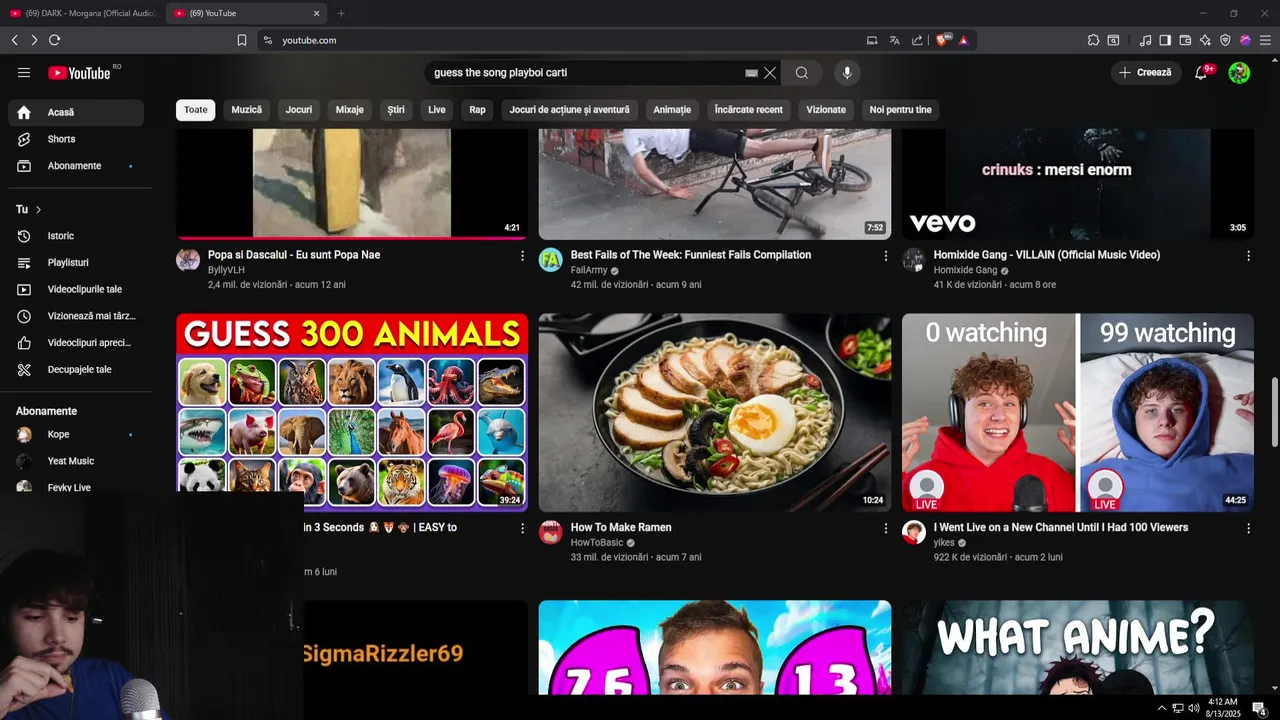The height and width of the screenshot is (720, 1280).
Task: Open the account avatar menu
Action: tap(1239, 73)
